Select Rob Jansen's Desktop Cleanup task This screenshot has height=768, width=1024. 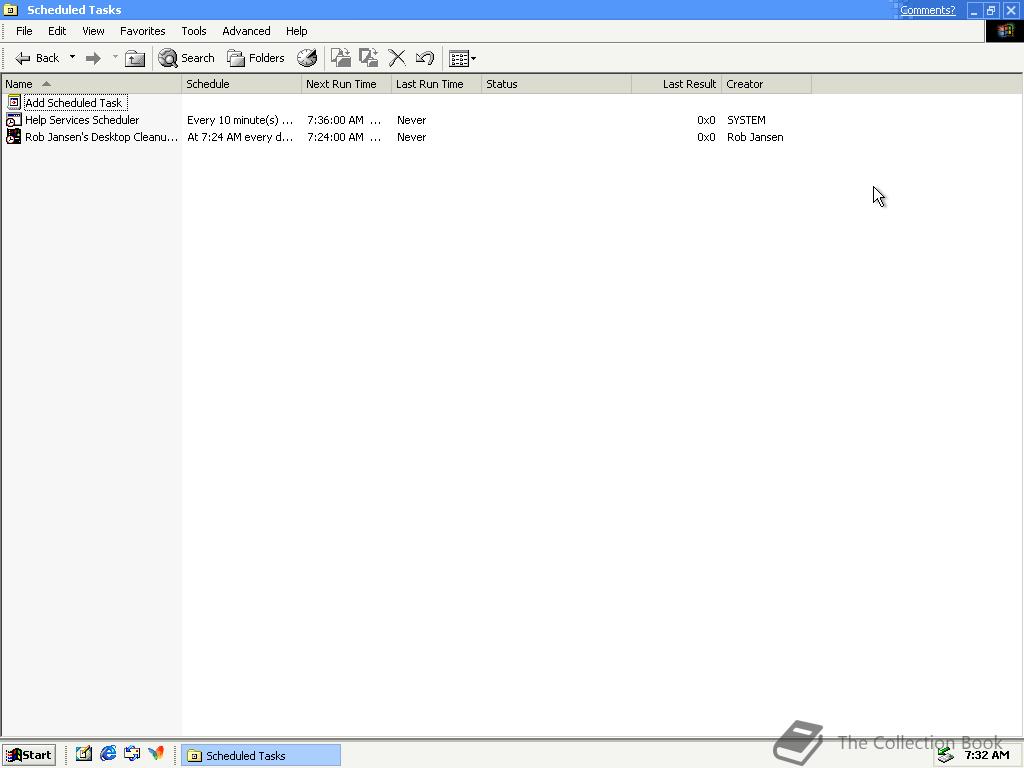click(101, 137)
